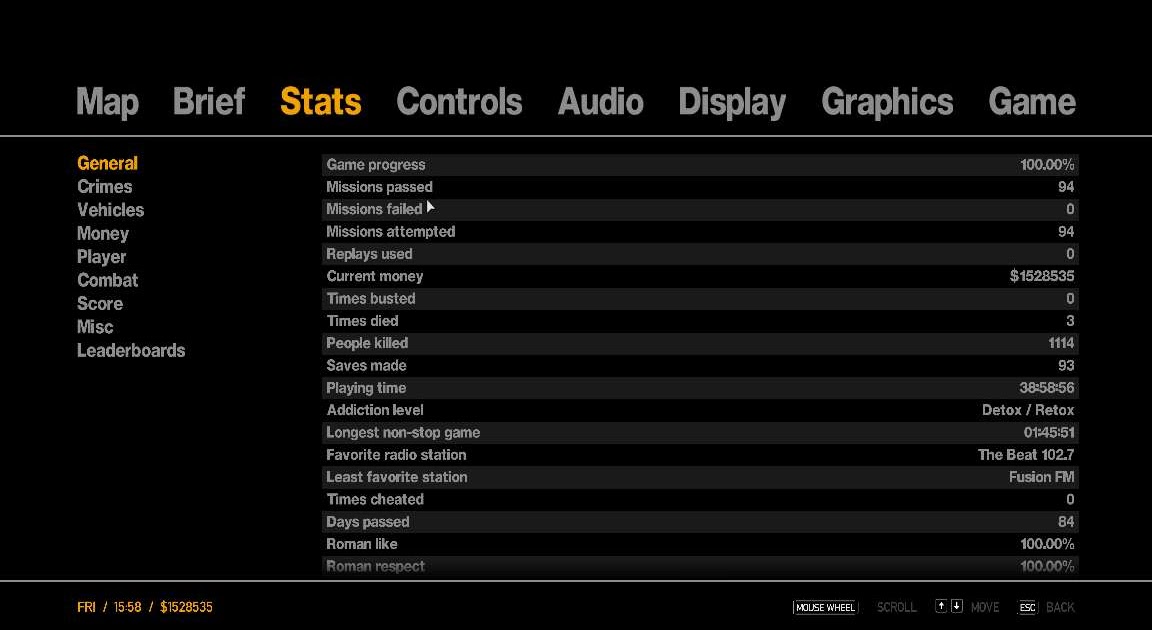Click the ESC key icon
This screenshot has height=630, width=1152.
tap(1027, 607)
